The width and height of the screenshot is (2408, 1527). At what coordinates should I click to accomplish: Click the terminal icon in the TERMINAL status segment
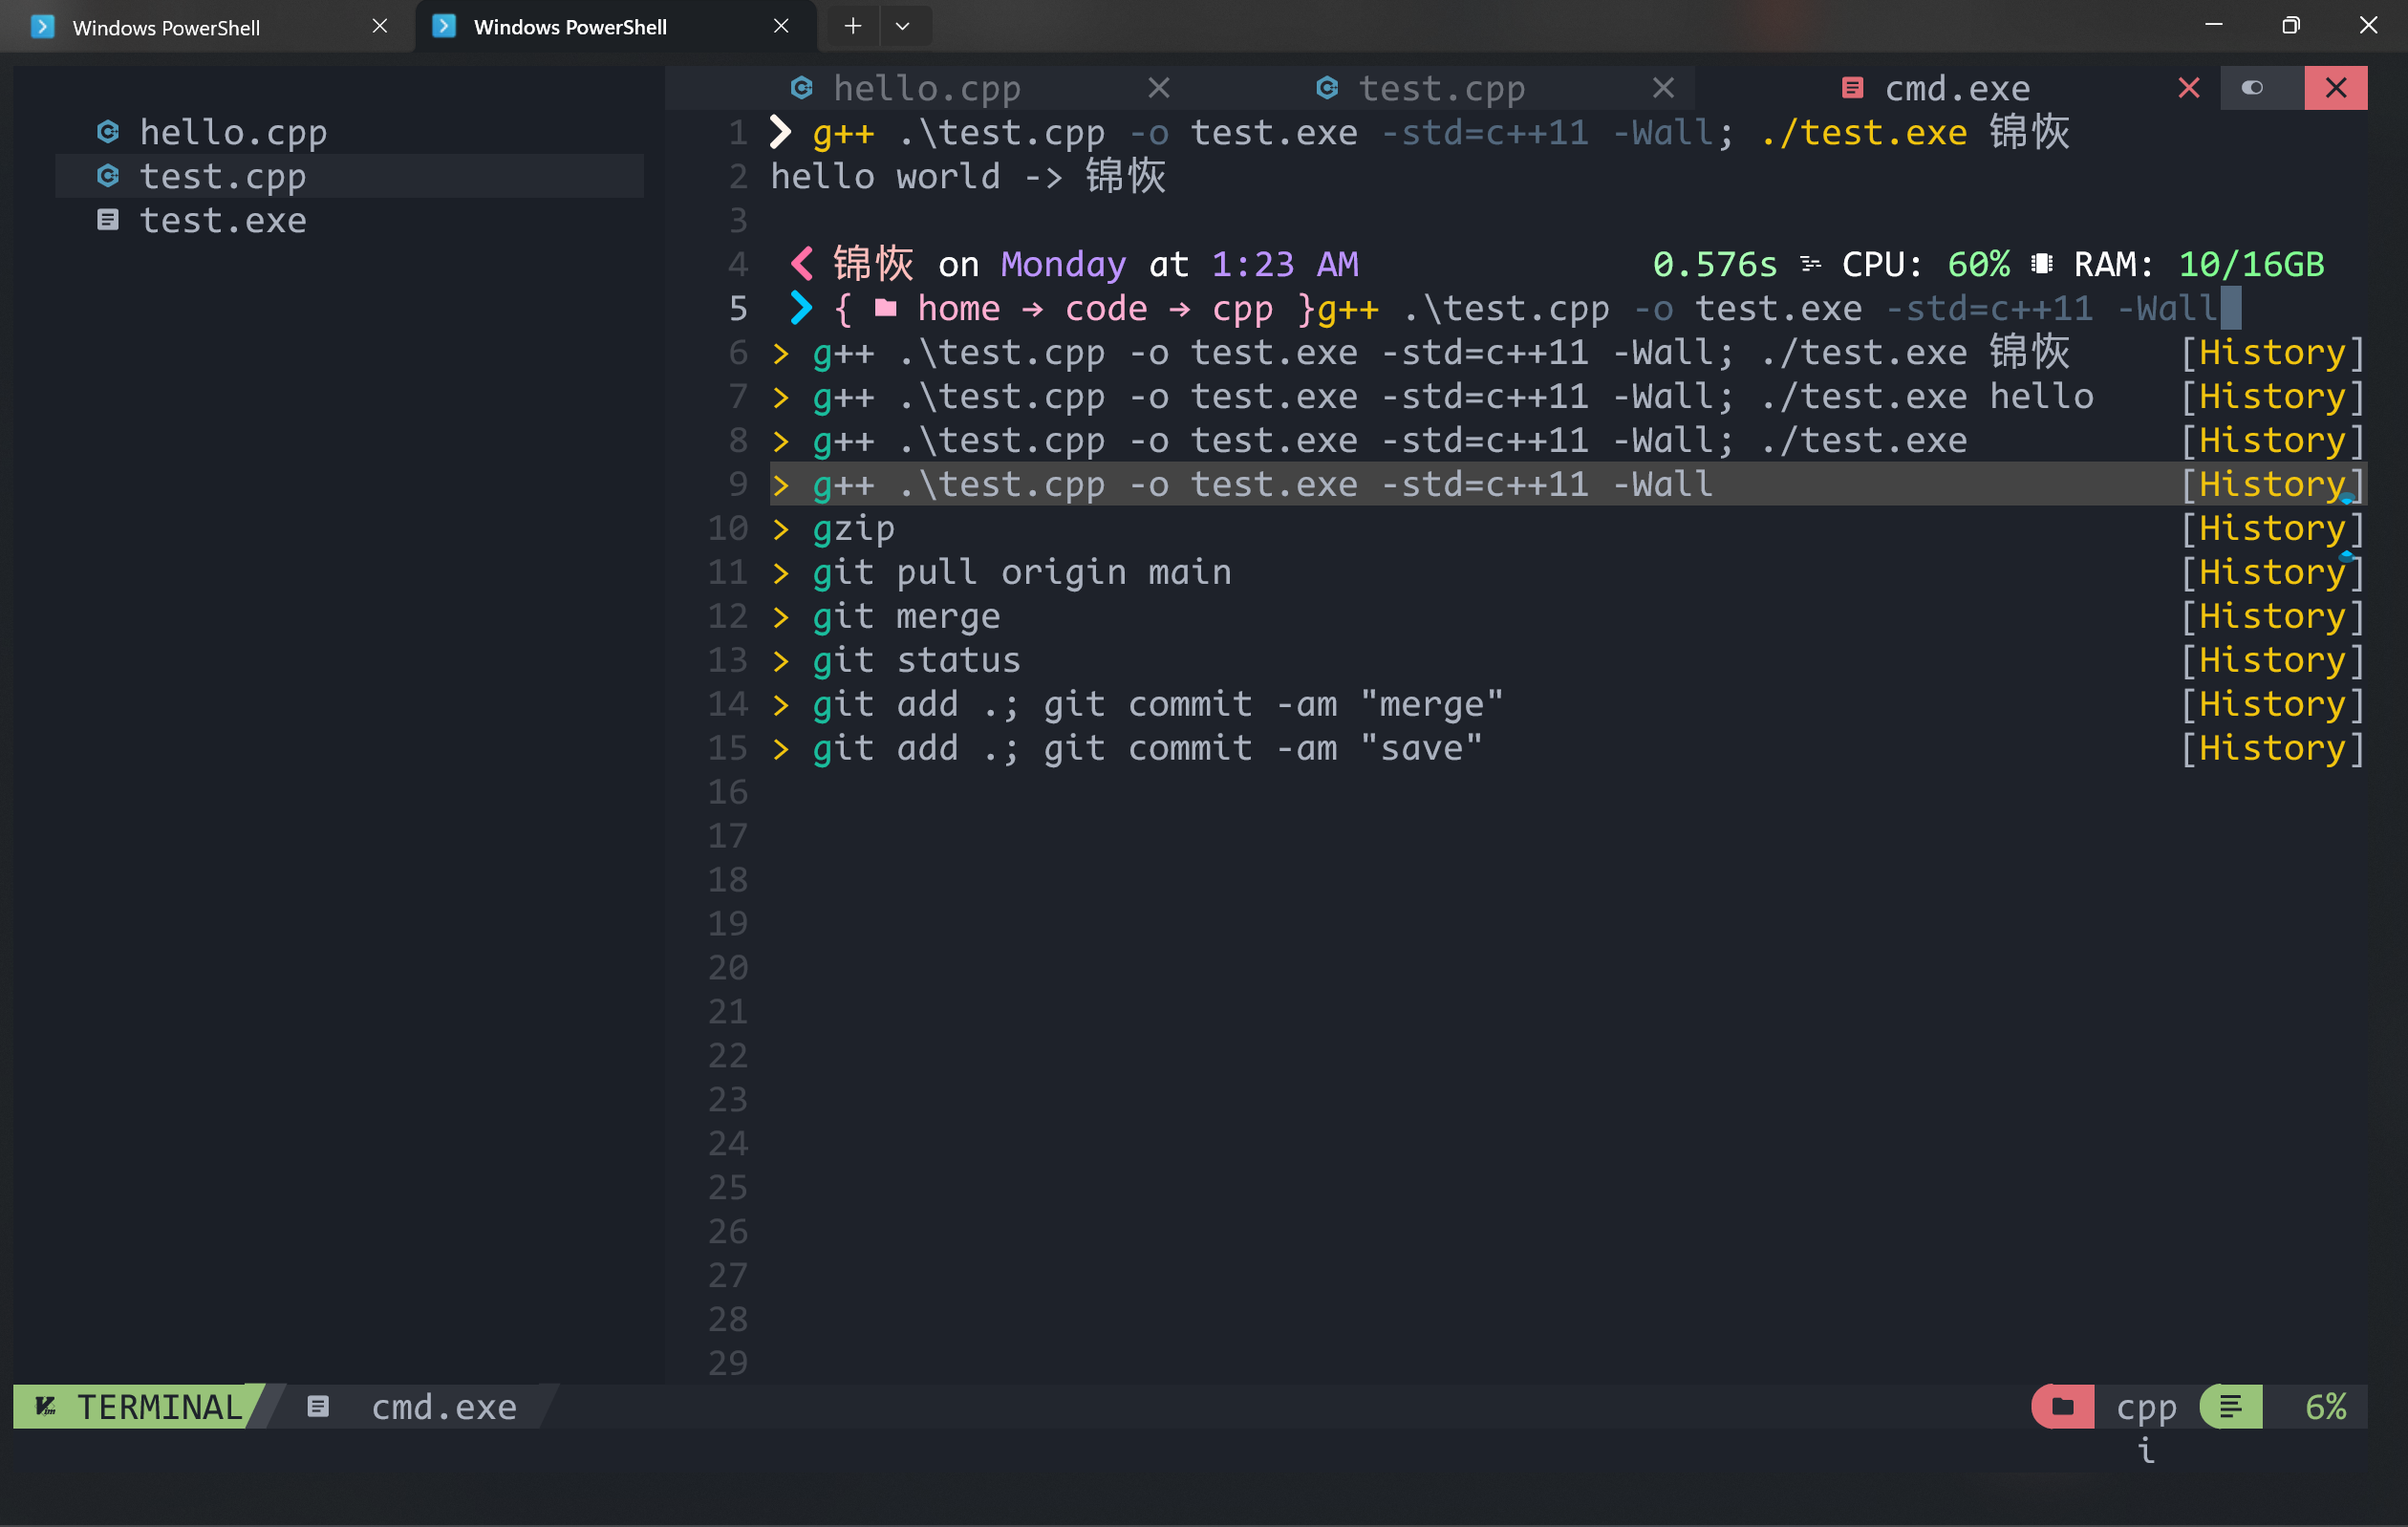[45, 1406]
